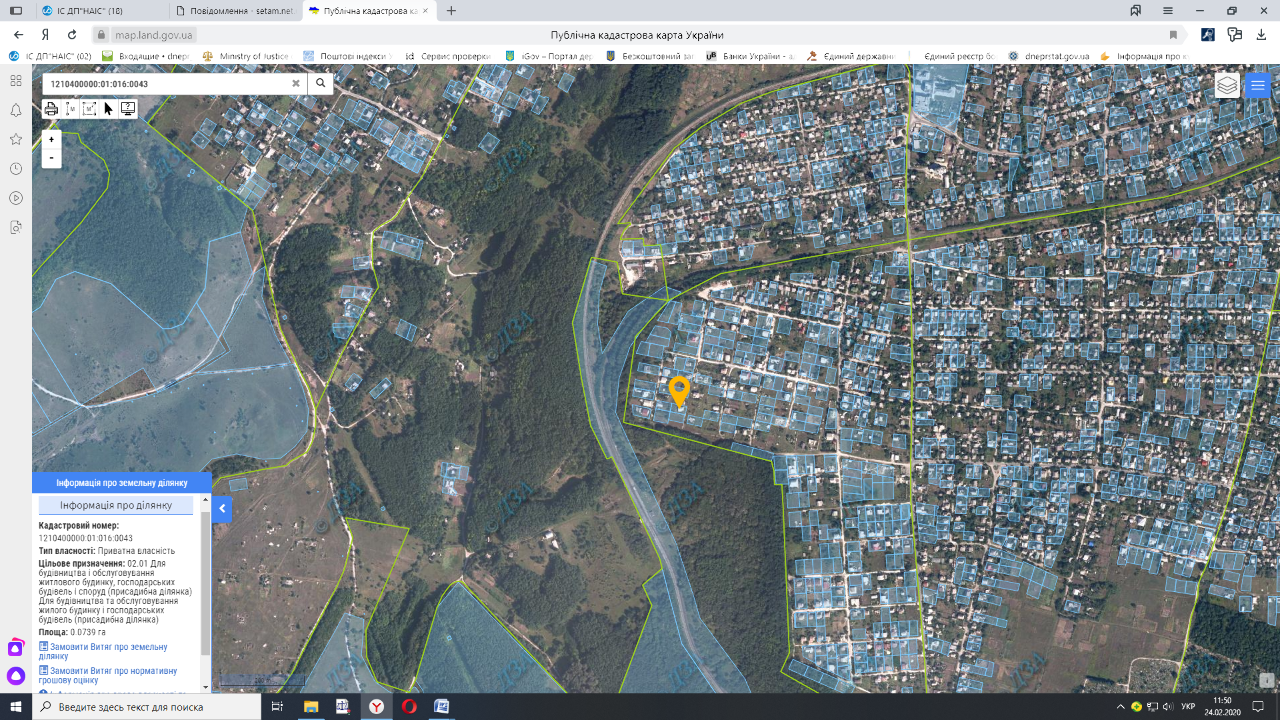The image size is (1280, 720).
Task: Open a new browser tab
Action: coord(451,10)
